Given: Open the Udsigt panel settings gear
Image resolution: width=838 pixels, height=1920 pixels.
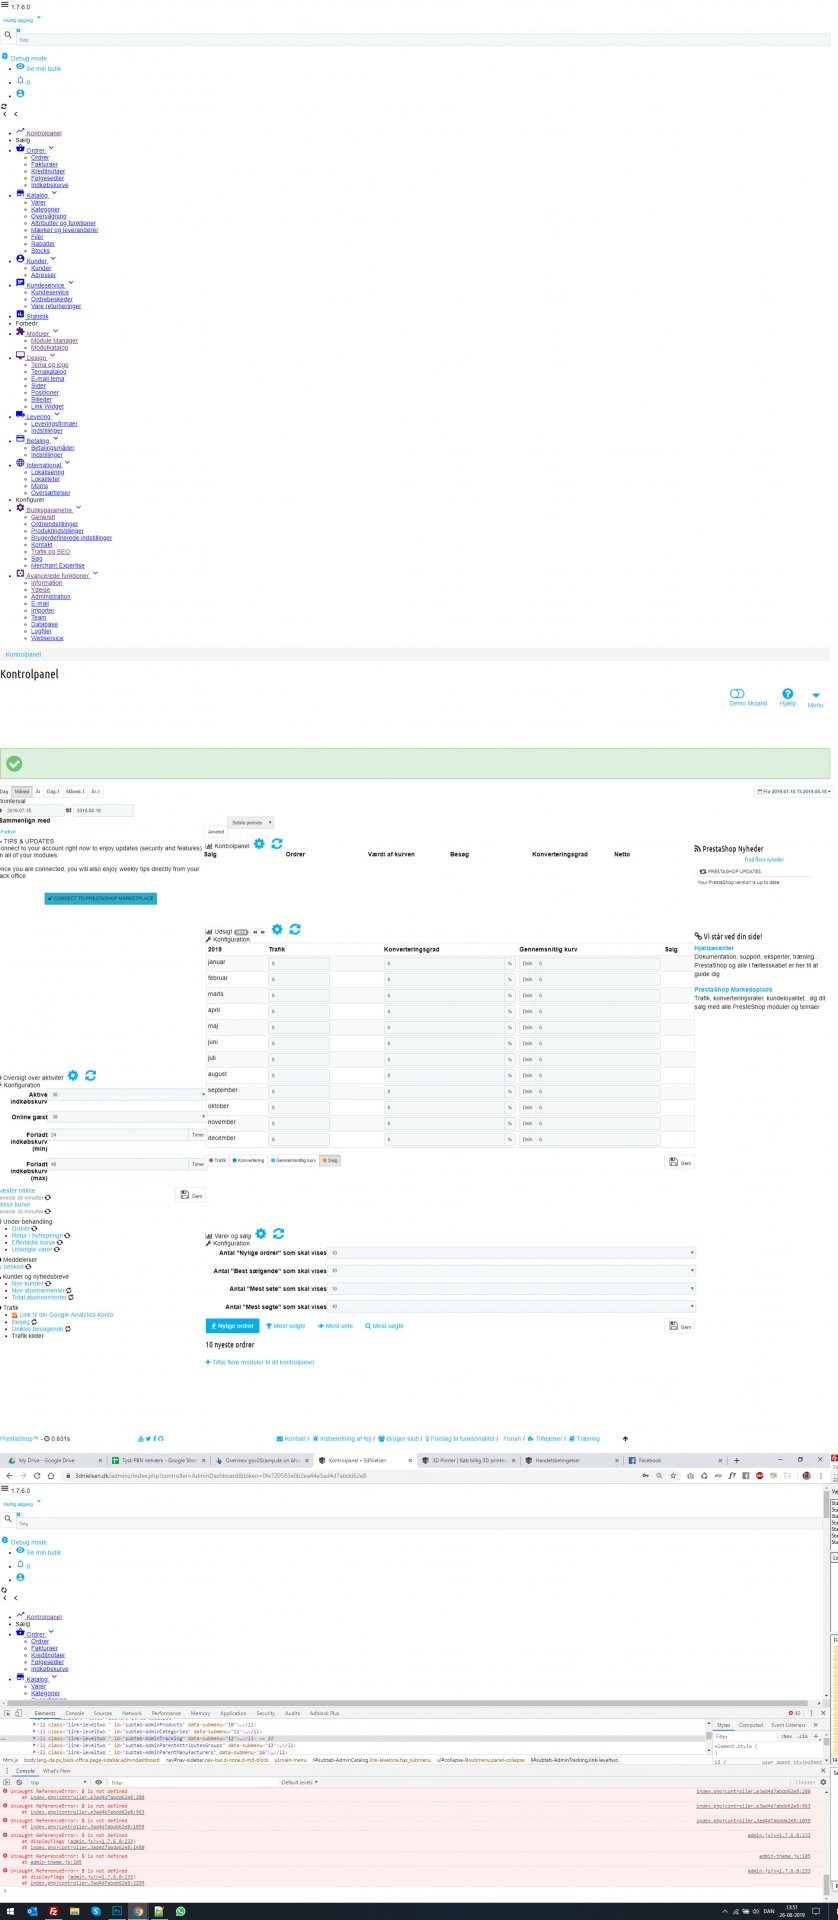Looking at the screenshot, I should [x=277, y=929].
